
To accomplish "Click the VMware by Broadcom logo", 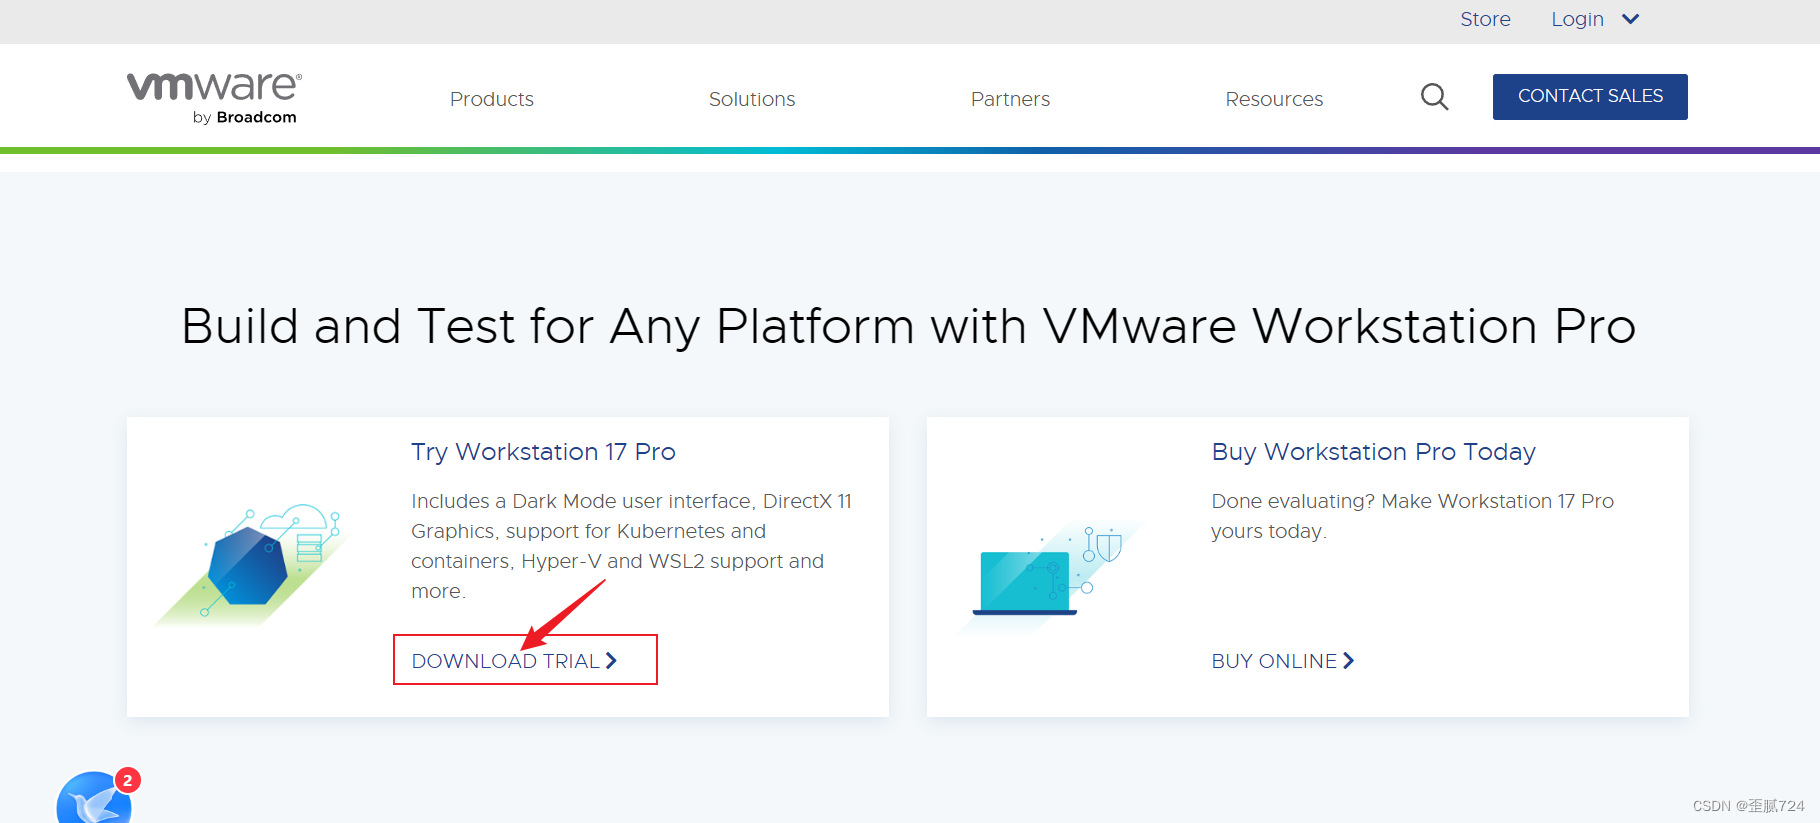I will pyautogui.click(x=214, y=98).
